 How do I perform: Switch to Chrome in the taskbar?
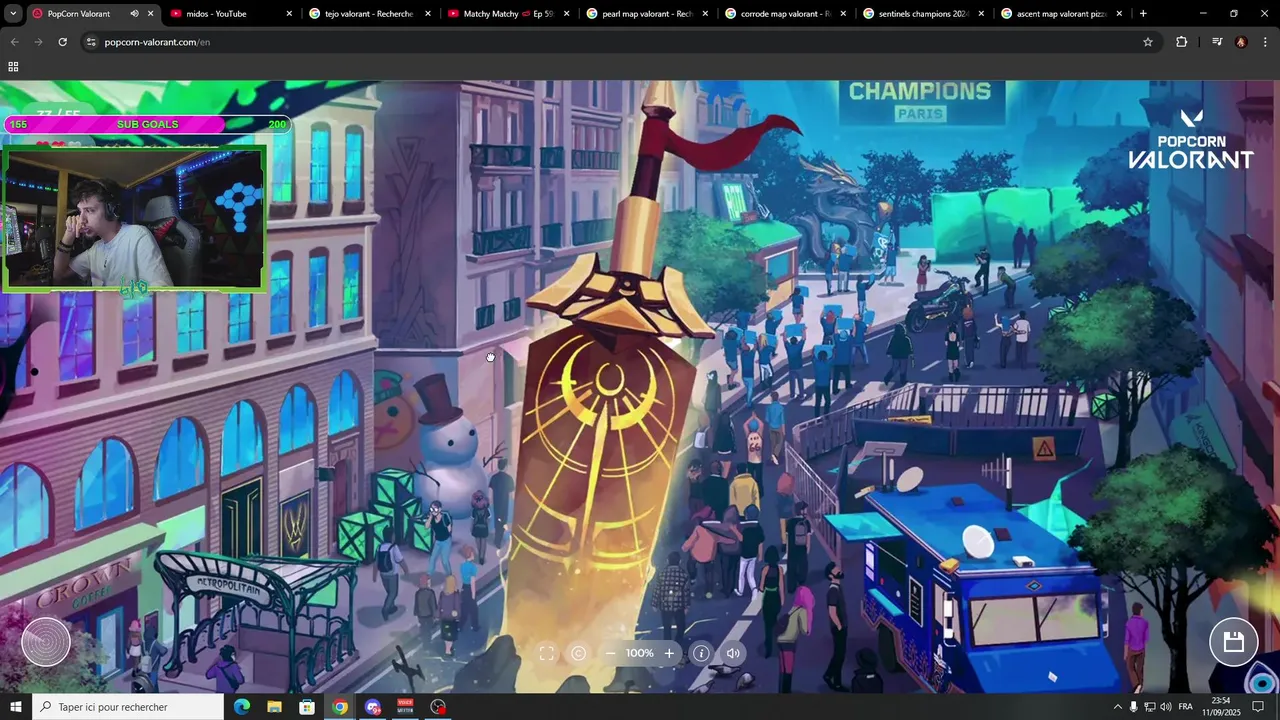(340, 707)
